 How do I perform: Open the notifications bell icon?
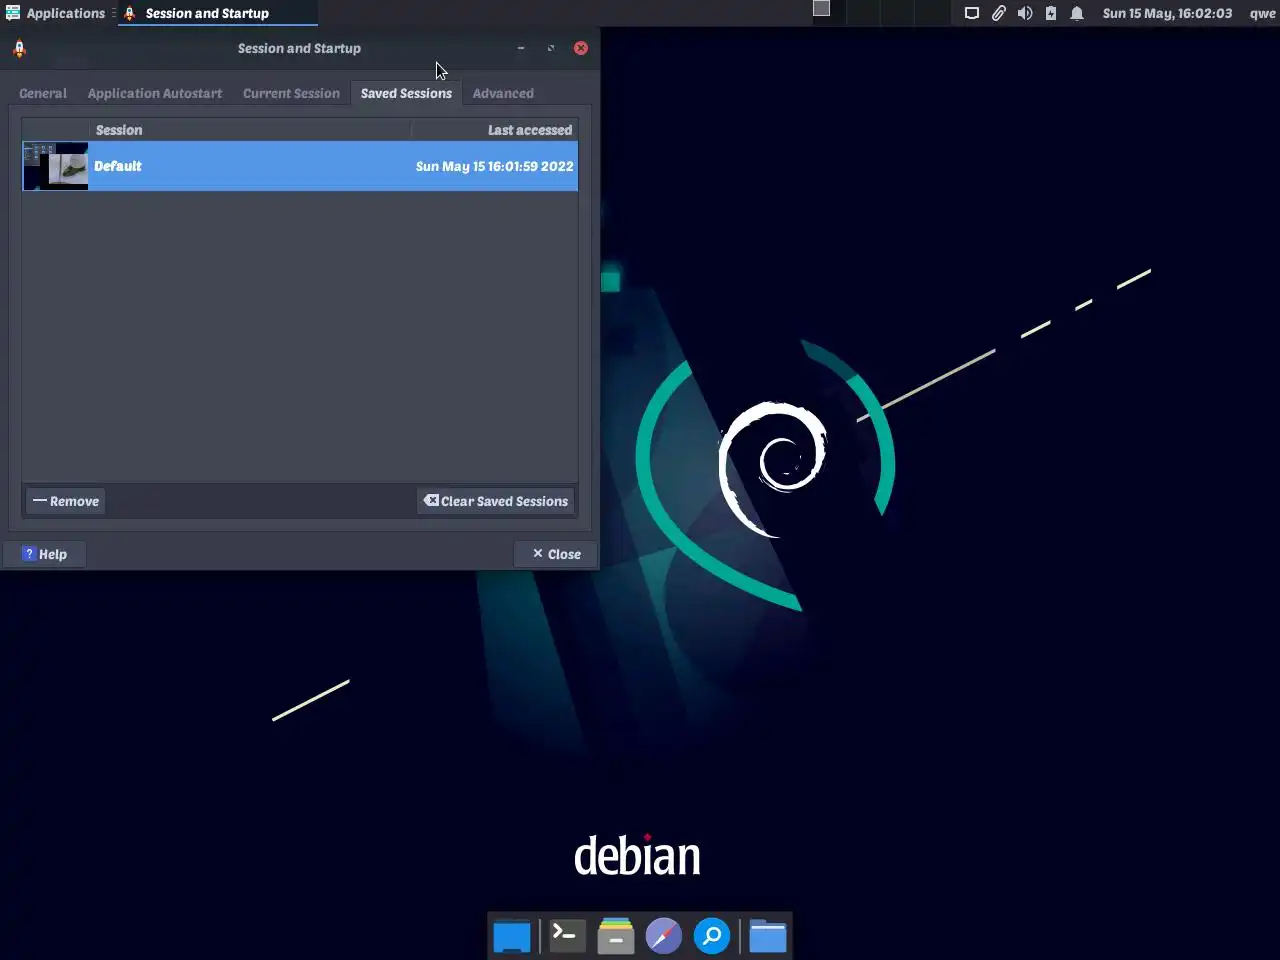1077,13
